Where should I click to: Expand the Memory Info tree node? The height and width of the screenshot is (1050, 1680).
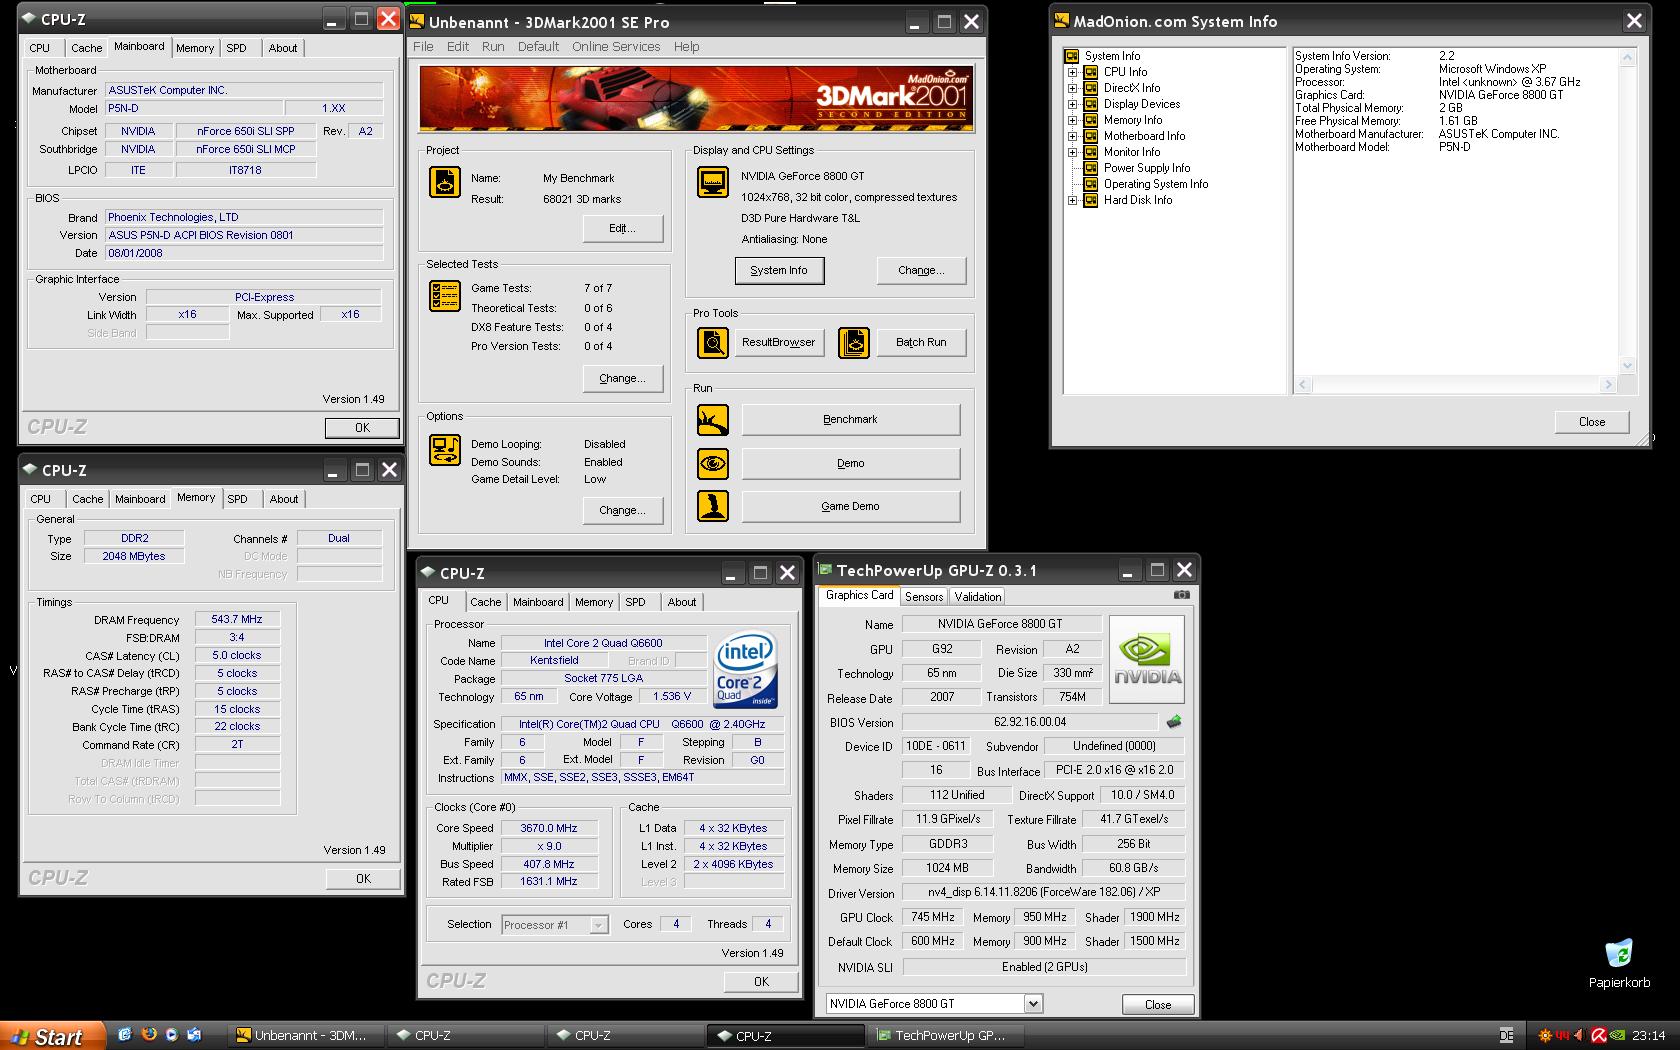point(1072,120)
